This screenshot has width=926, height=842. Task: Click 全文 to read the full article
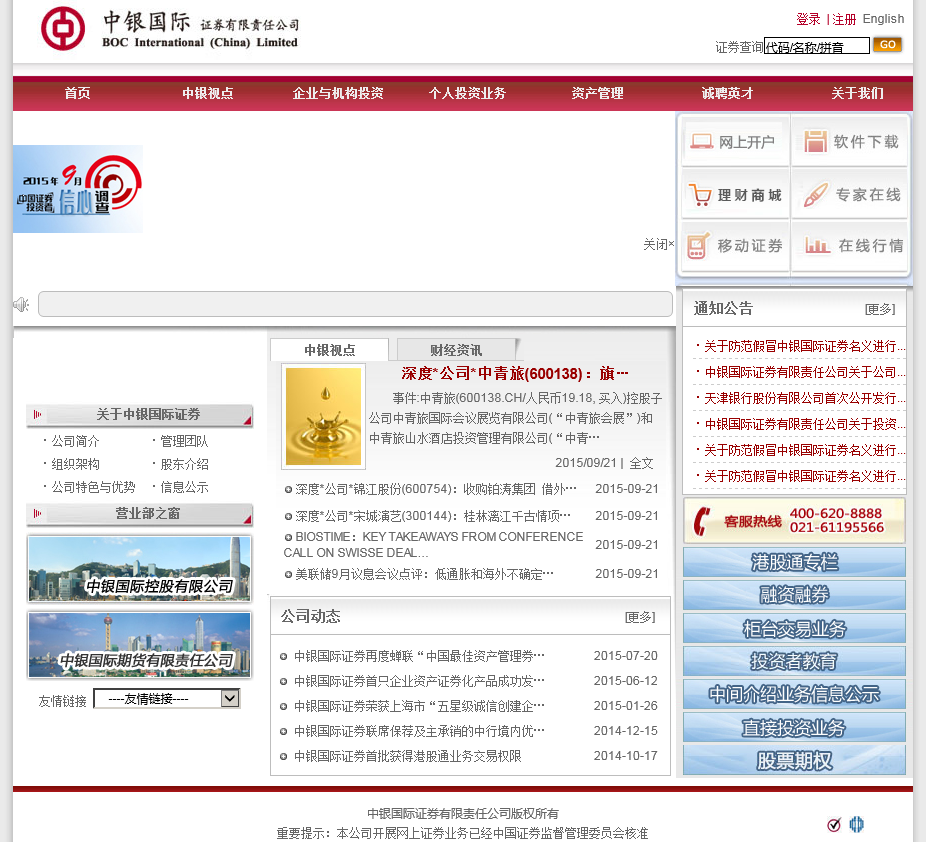coord(641,464)
